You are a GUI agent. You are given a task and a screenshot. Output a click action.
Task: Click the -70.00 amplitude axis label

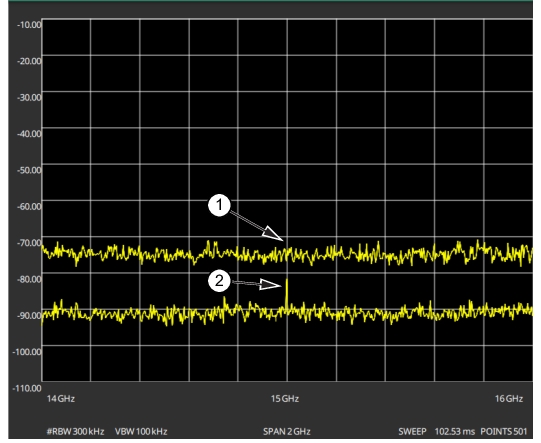point(29,243)
